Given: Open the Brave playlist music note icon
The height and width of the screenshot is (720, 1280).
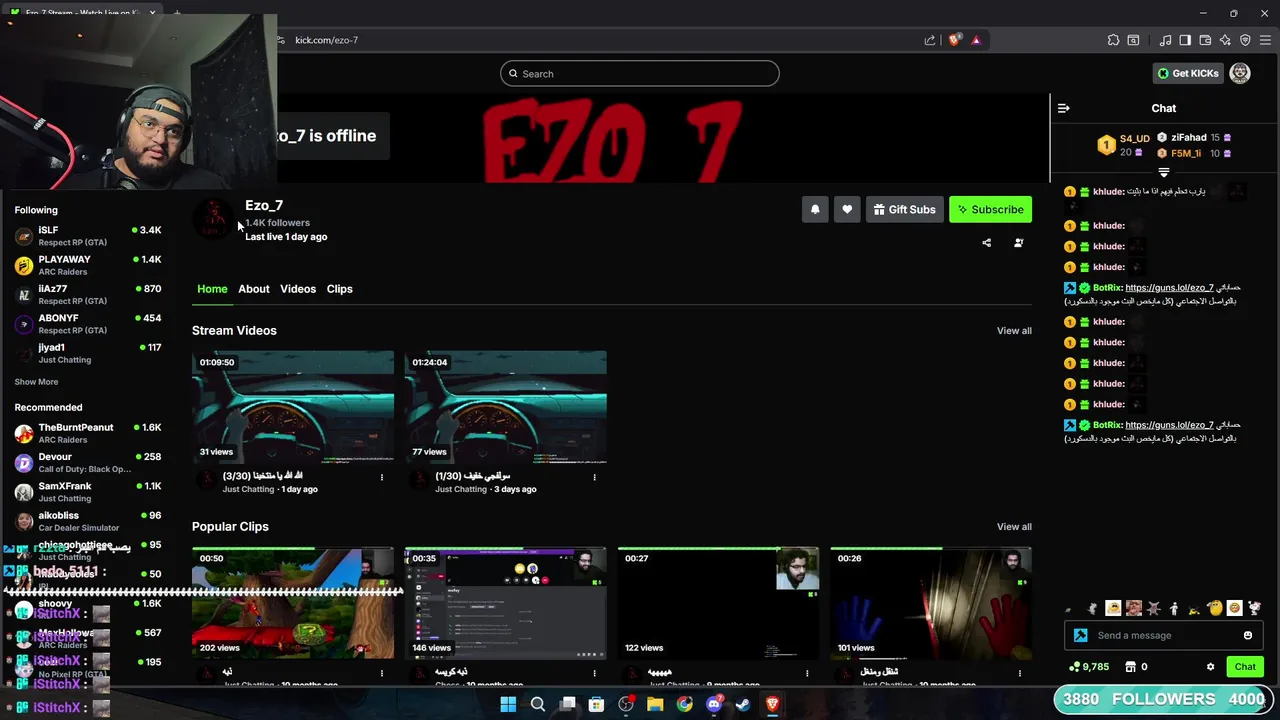Looking at the screenshot, I should 1165,40.
